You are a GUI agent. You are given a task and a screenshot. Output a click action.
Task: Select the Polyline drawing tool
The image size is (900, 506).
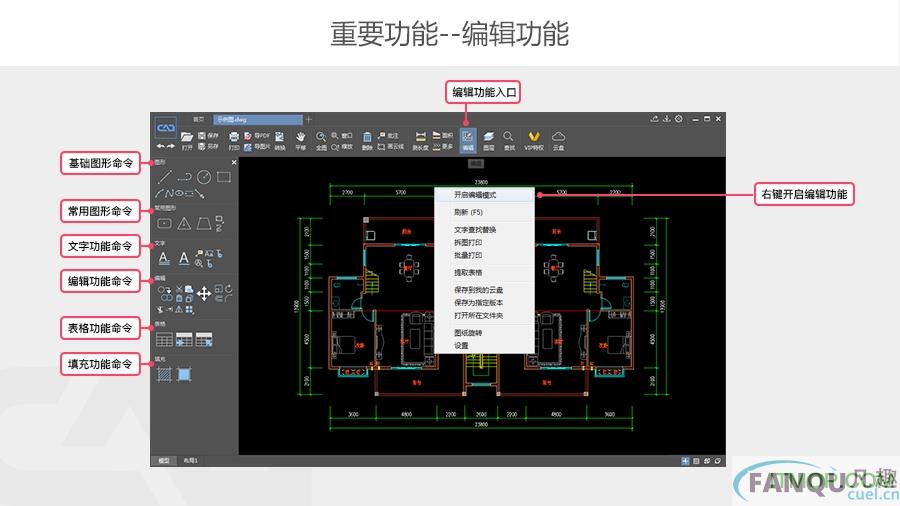185,177
